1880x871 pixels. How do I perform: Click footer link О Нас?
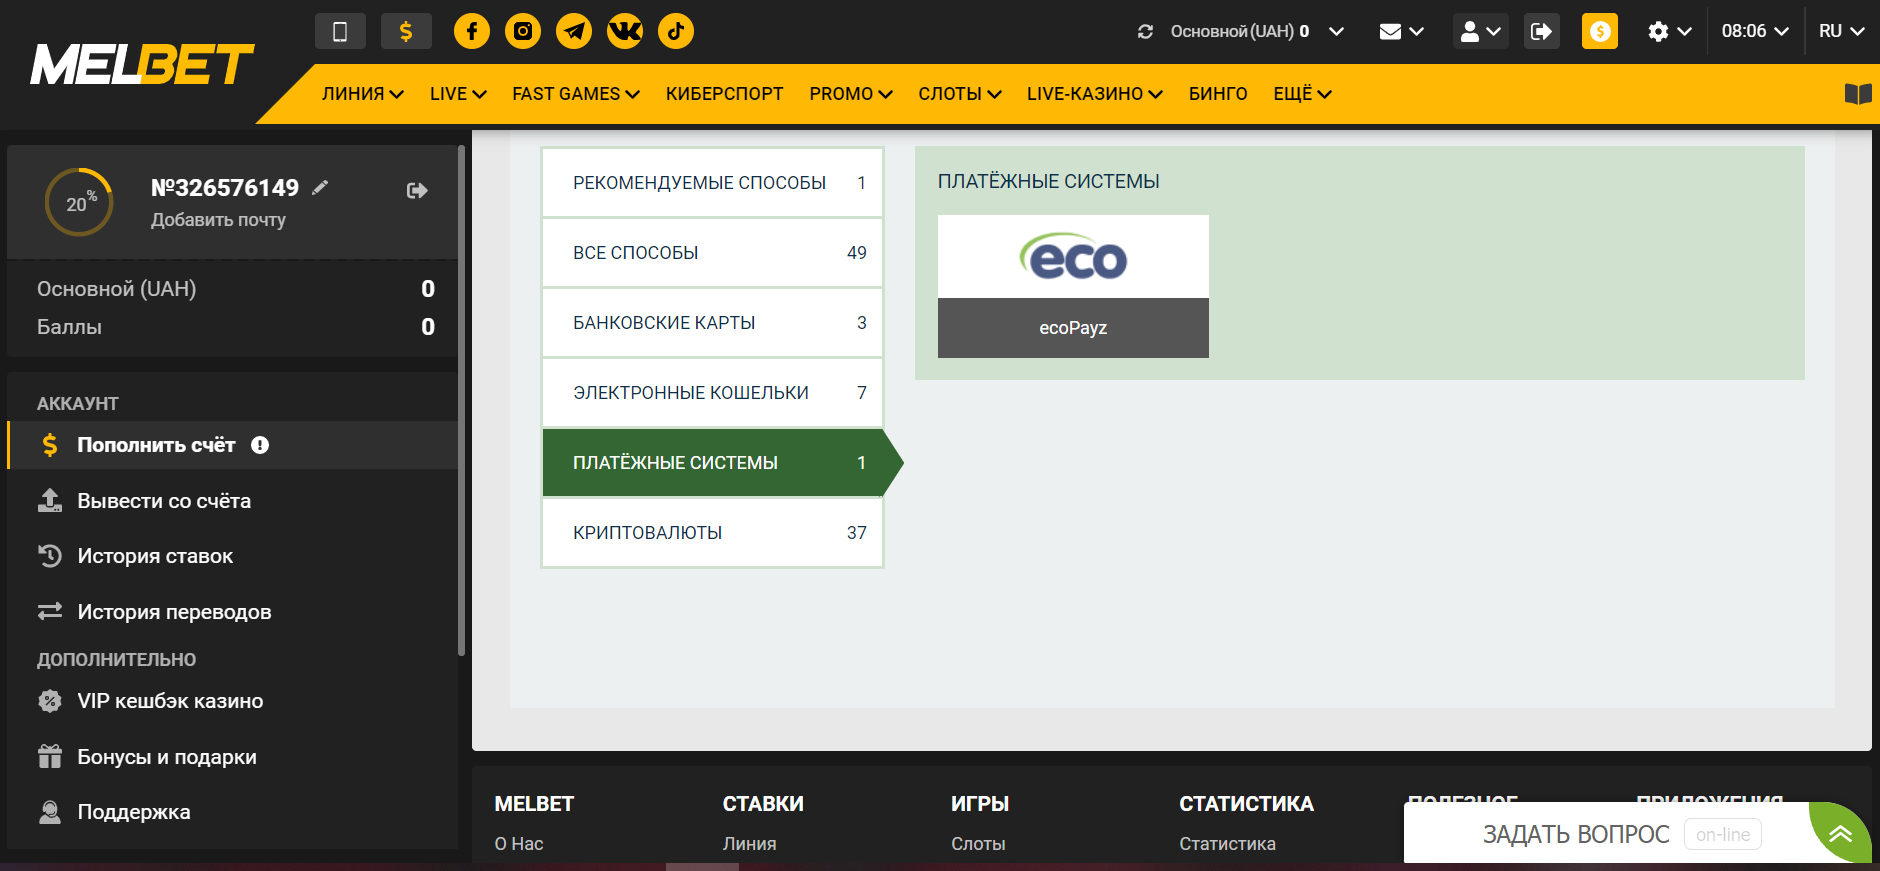pos(519,844)
